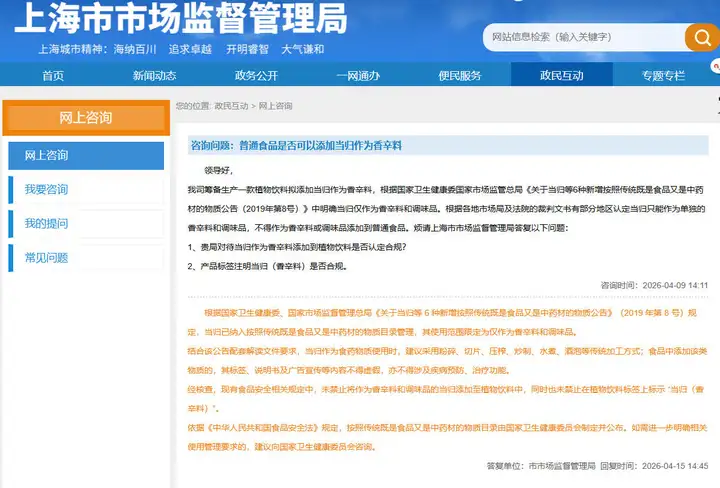
Task: Click the 咨询问题 title heading
Action: [x=296, y=146]
